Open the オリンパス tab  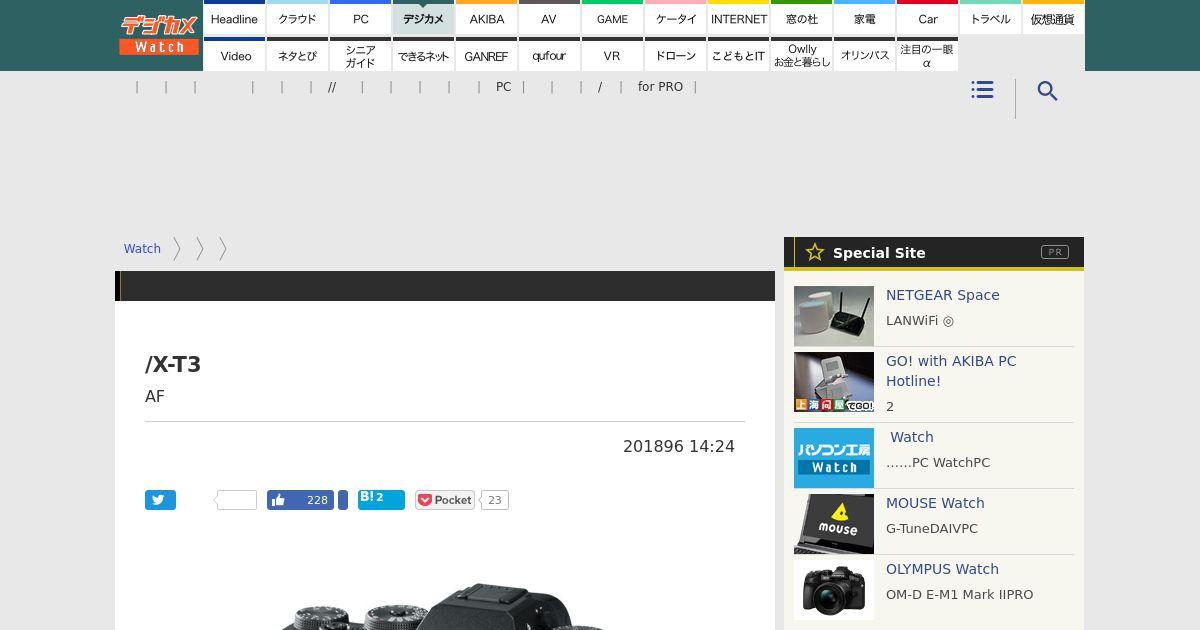point(864,55)
